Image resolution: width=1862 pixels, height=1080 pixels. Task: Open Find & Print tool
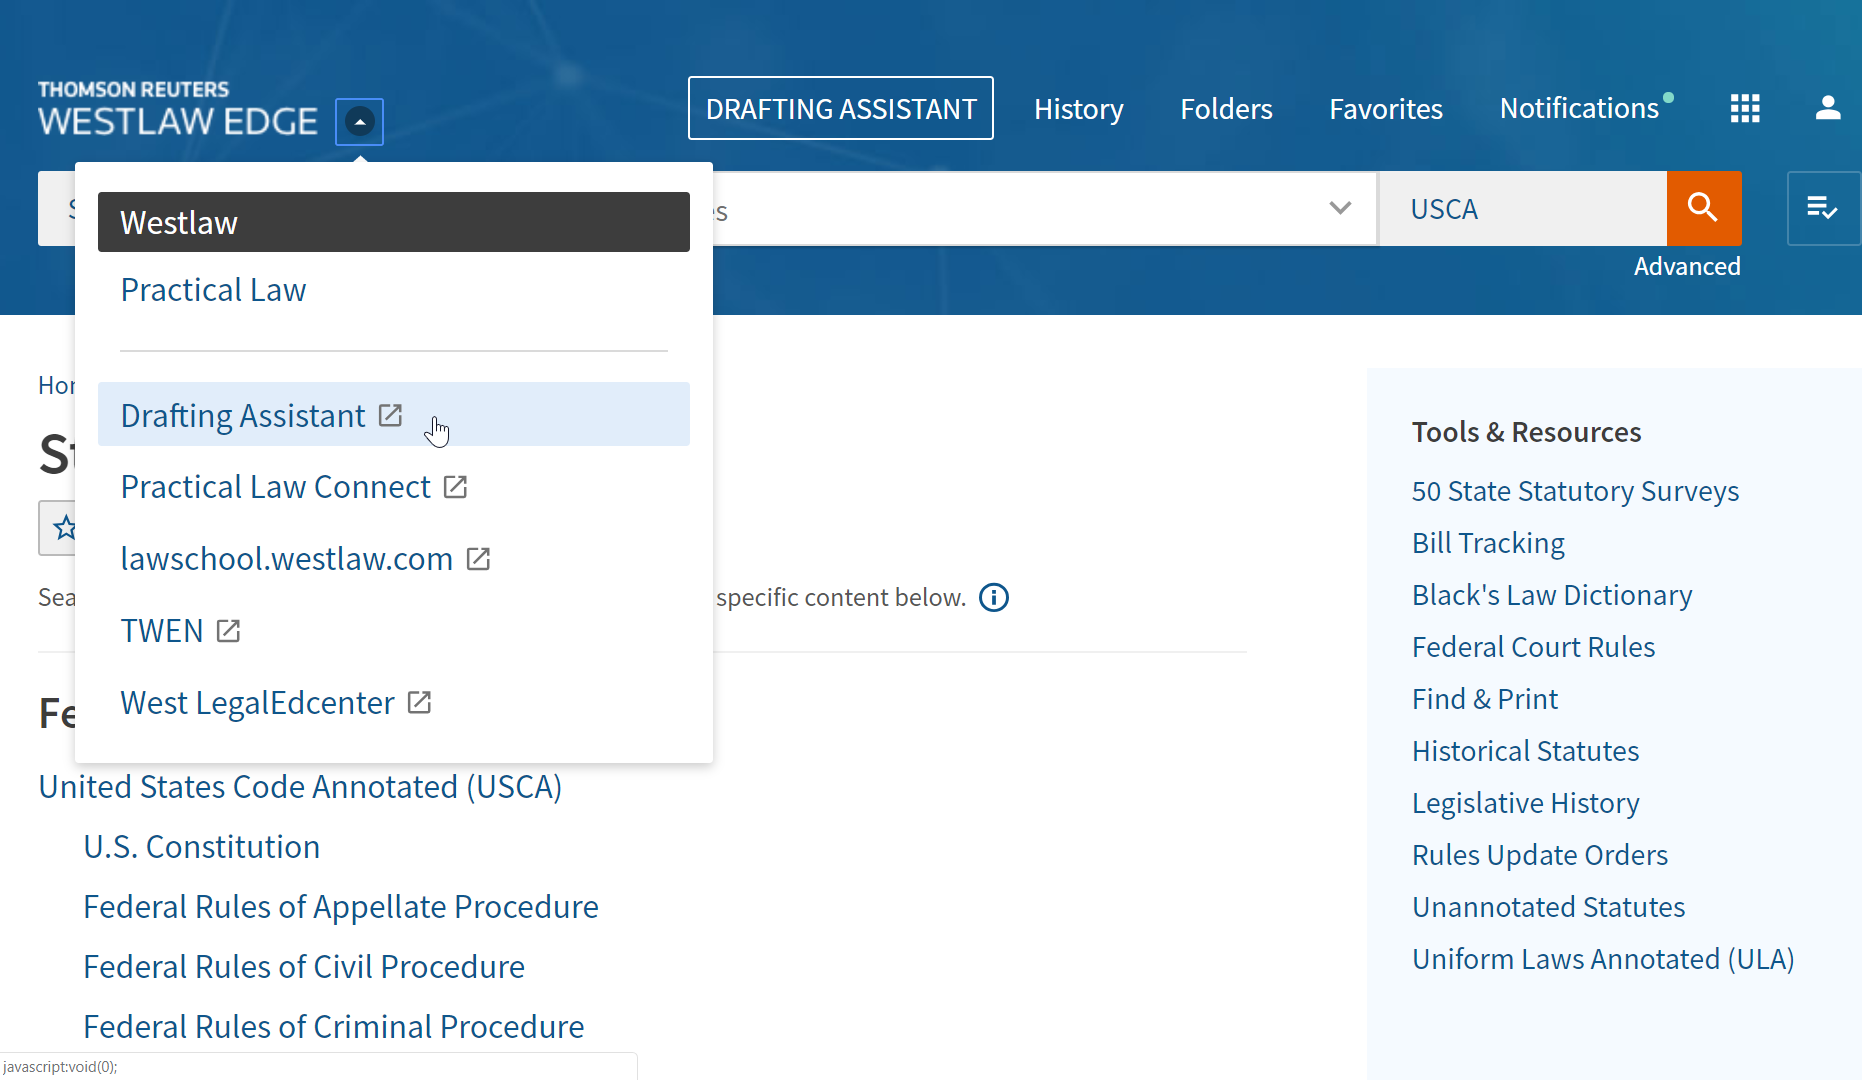point(1485,699)
